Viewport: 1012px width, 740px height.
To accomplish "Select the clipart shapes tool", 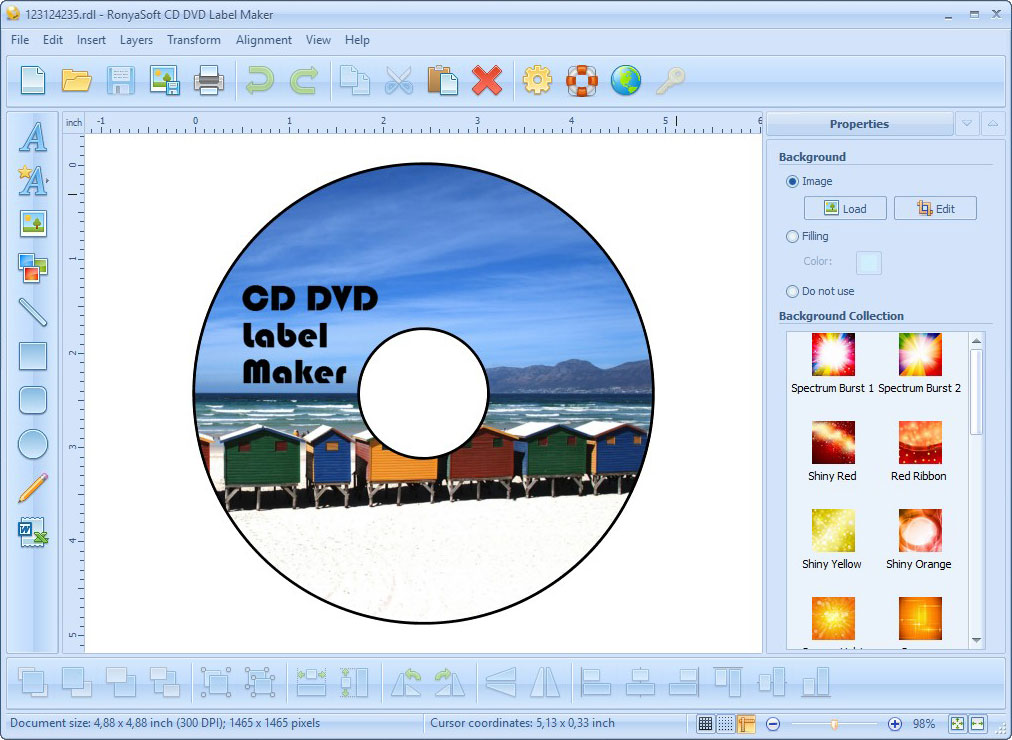I will click(x=33, y=268).
